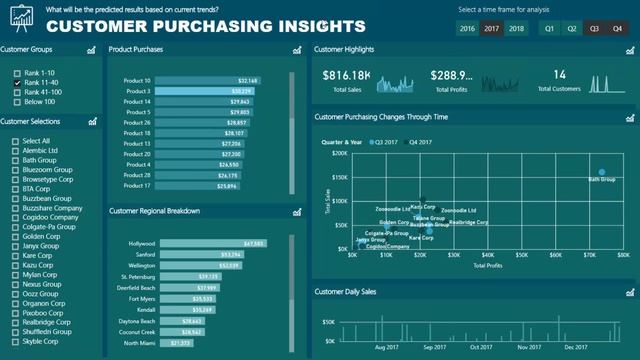Check the Skyble Corp checkbox
The image size is (640, 360).
click(x=16, y=342)
